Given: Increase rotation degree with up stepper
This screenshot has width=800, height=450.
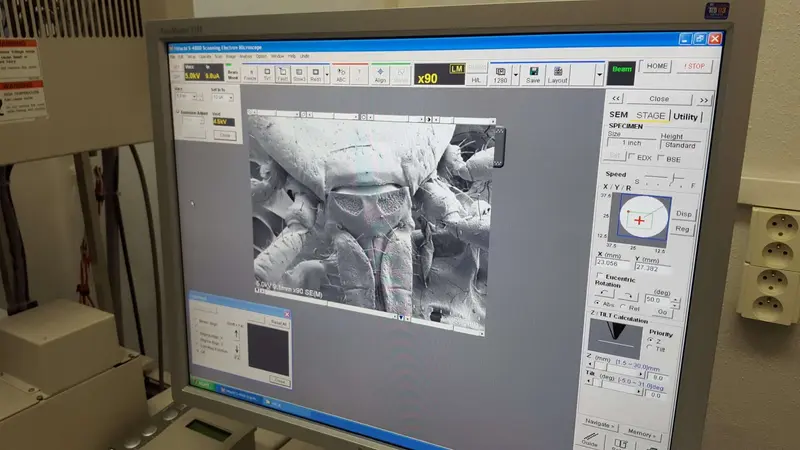Looking at the screenshot, I should [x=676, y=299].
